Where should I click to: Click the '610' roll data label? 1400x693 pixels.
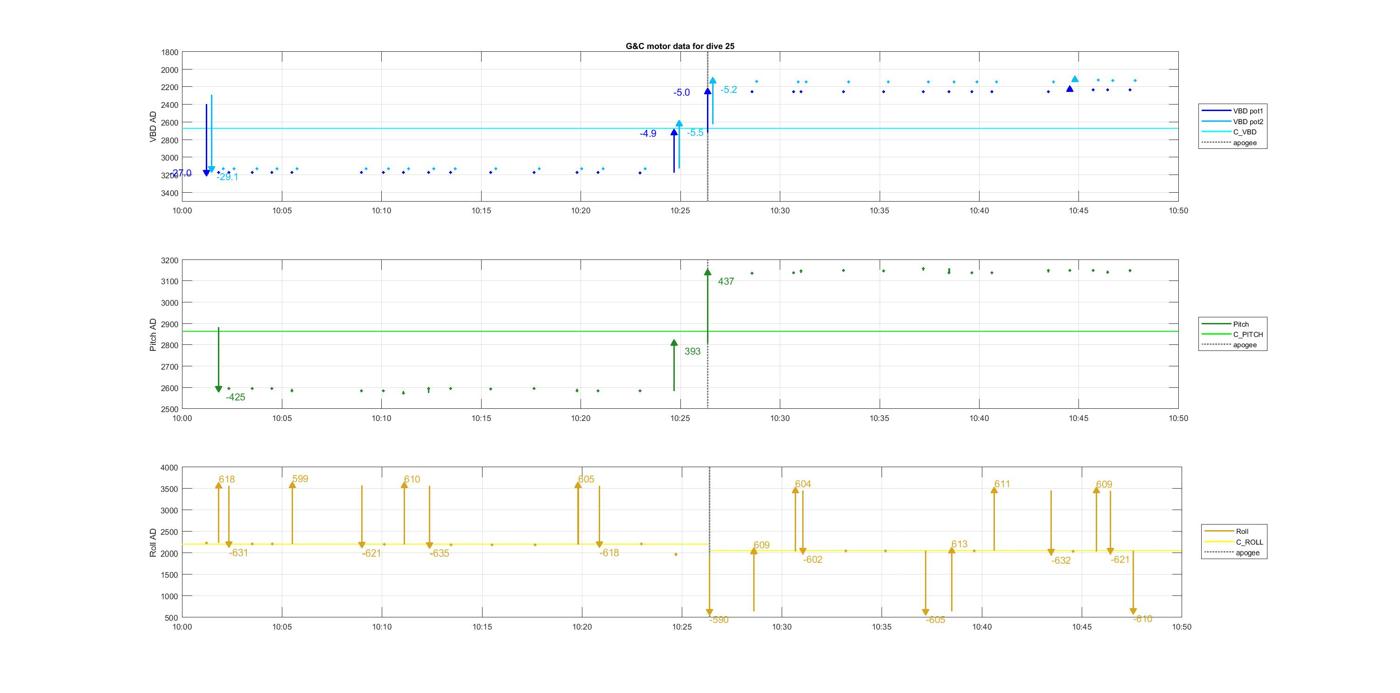(x=412, y=480)
